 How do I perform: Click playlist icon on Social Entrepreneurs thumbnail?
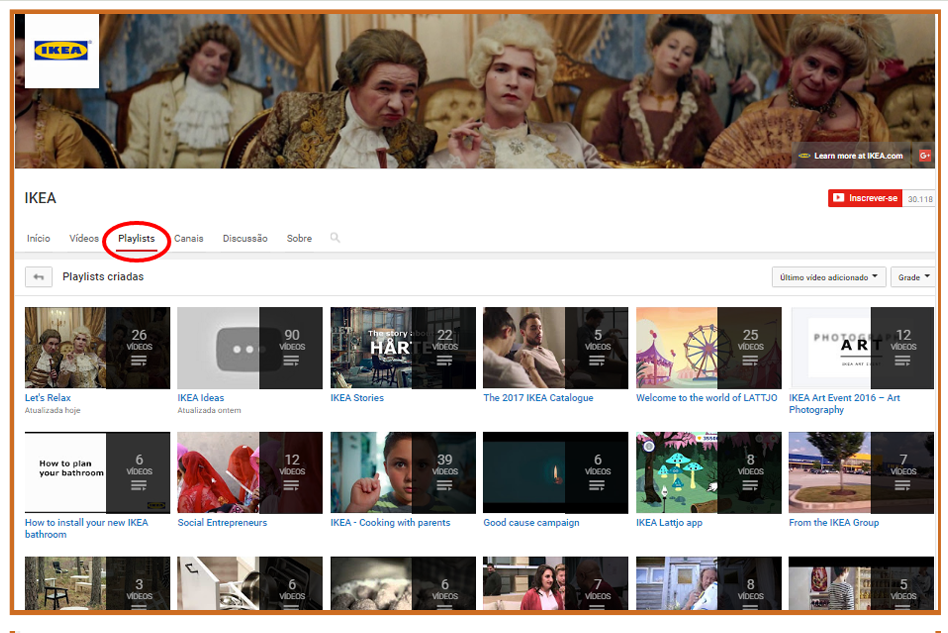coord(292,486)
